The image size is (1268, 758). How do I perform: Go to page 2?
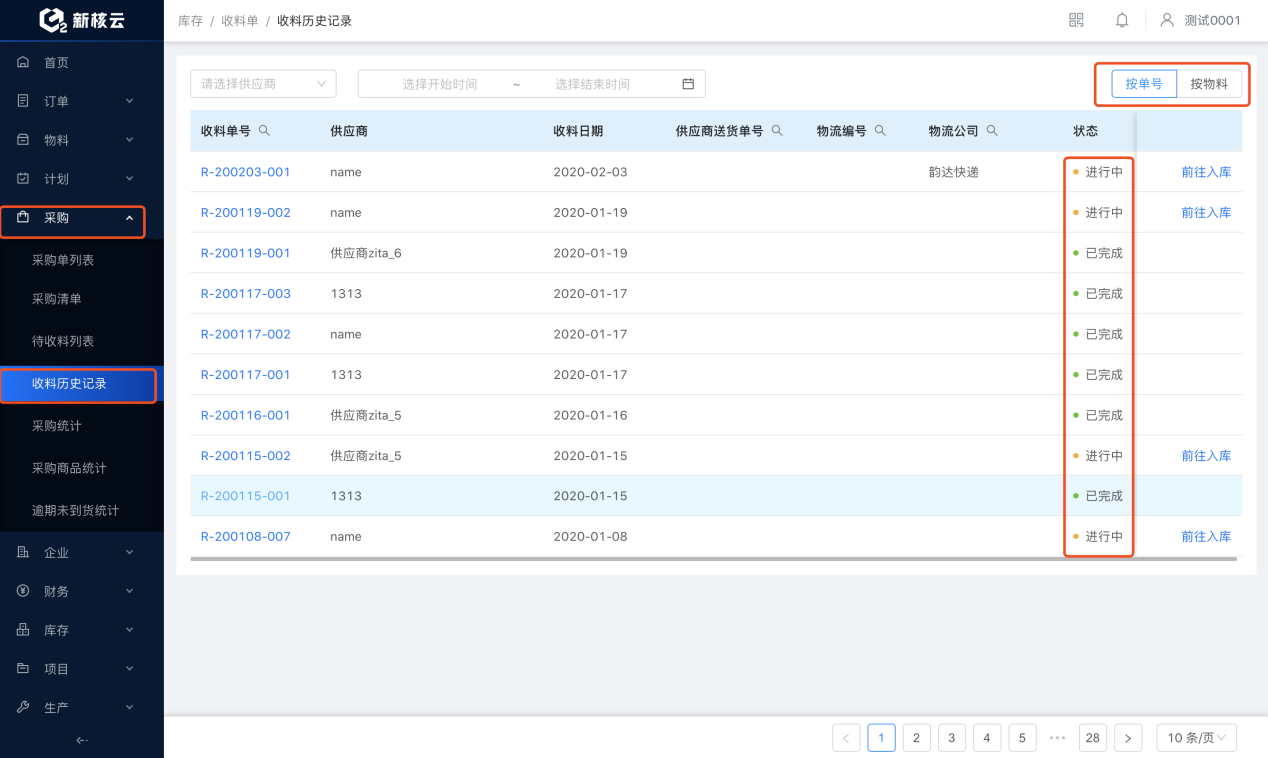(916, 738)
